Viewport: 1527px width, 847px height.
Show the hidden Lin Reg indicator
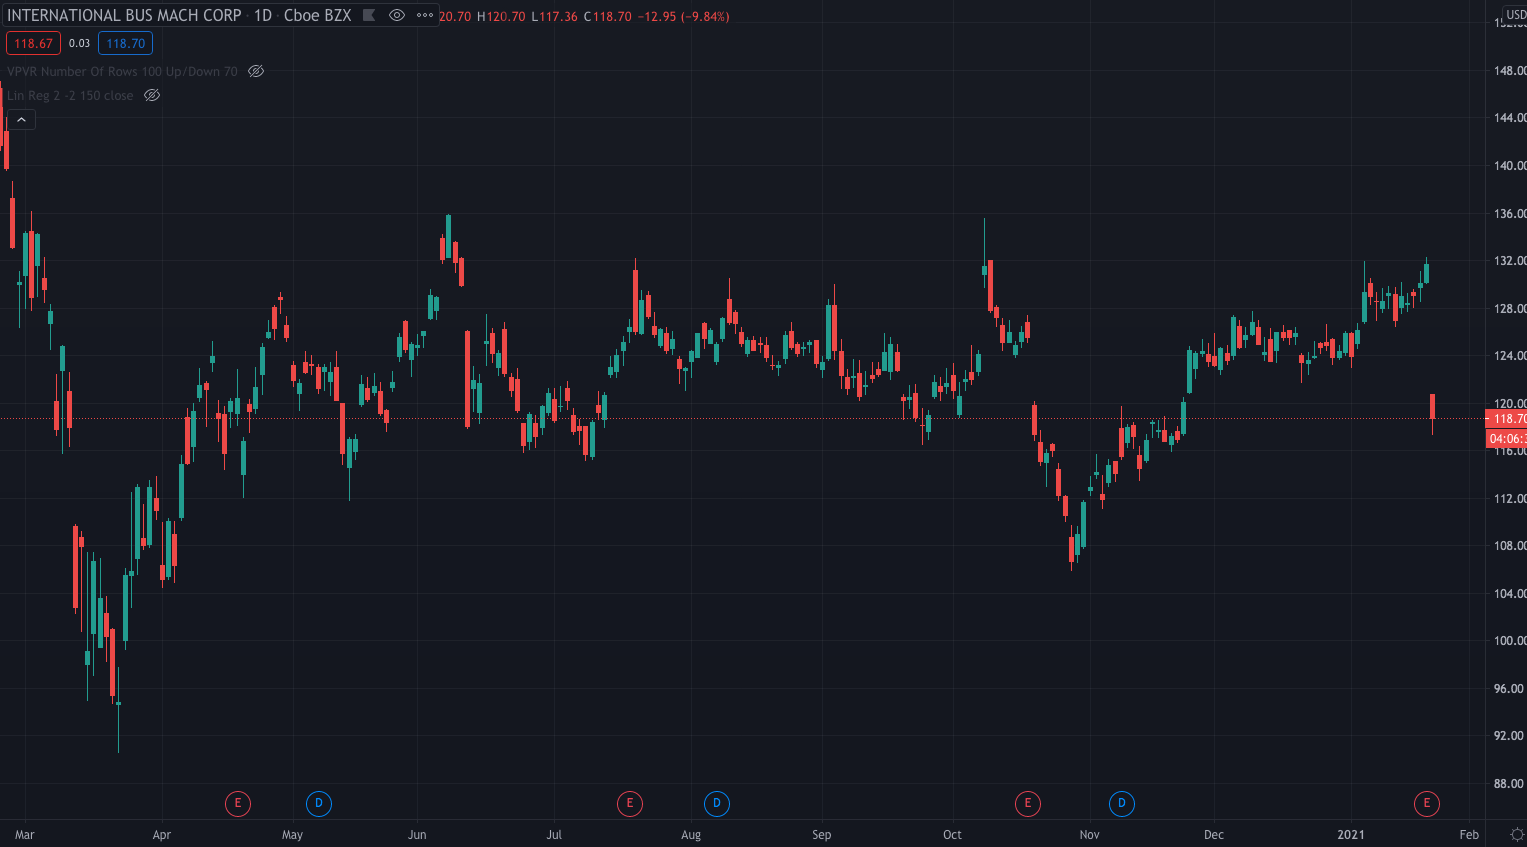[152, 96]
